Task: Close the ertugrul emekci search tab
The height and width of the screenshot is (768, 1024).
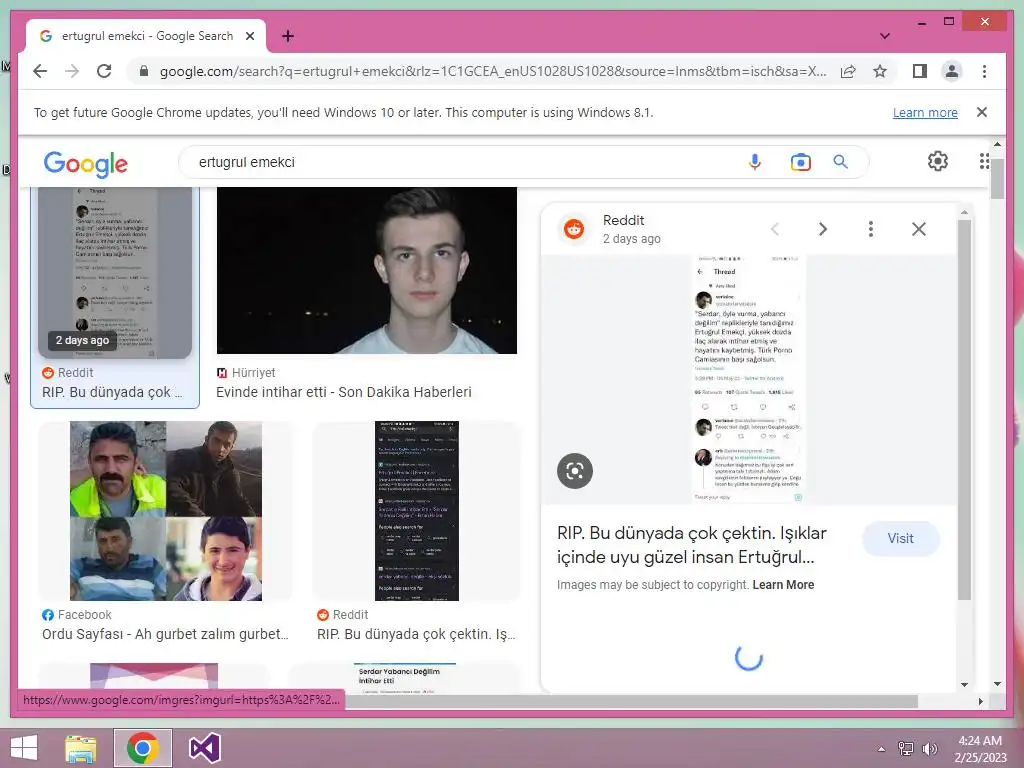Action: point(249,36)
